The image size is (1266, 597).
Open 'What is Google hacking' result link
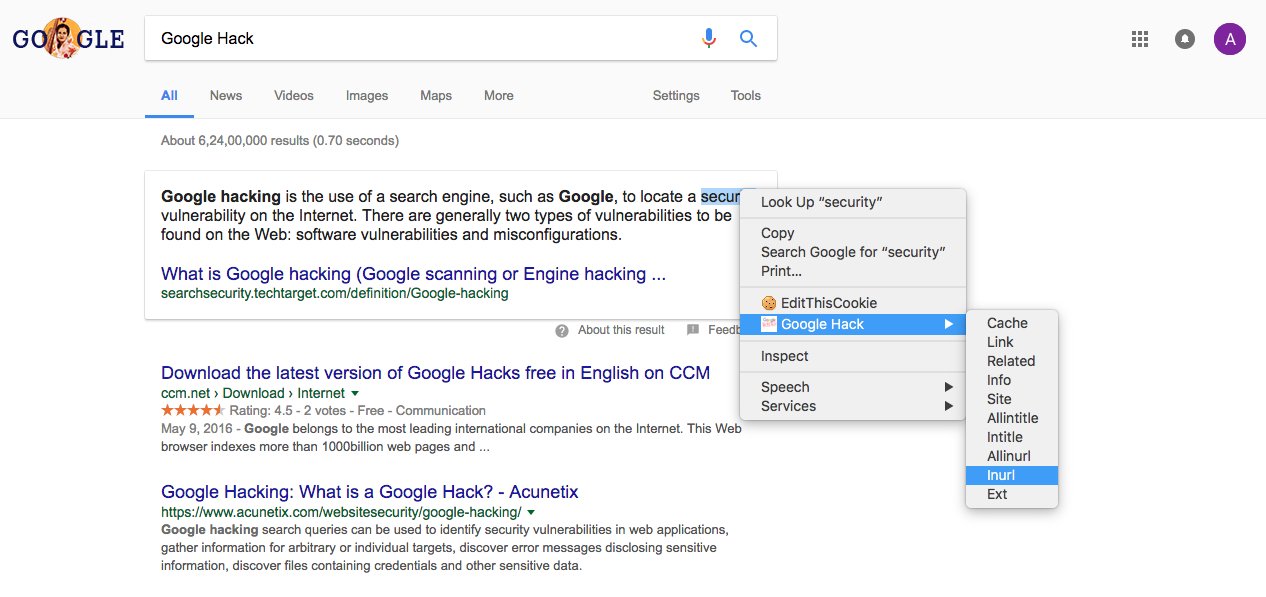pyautogui.click(x=413, y=274)
